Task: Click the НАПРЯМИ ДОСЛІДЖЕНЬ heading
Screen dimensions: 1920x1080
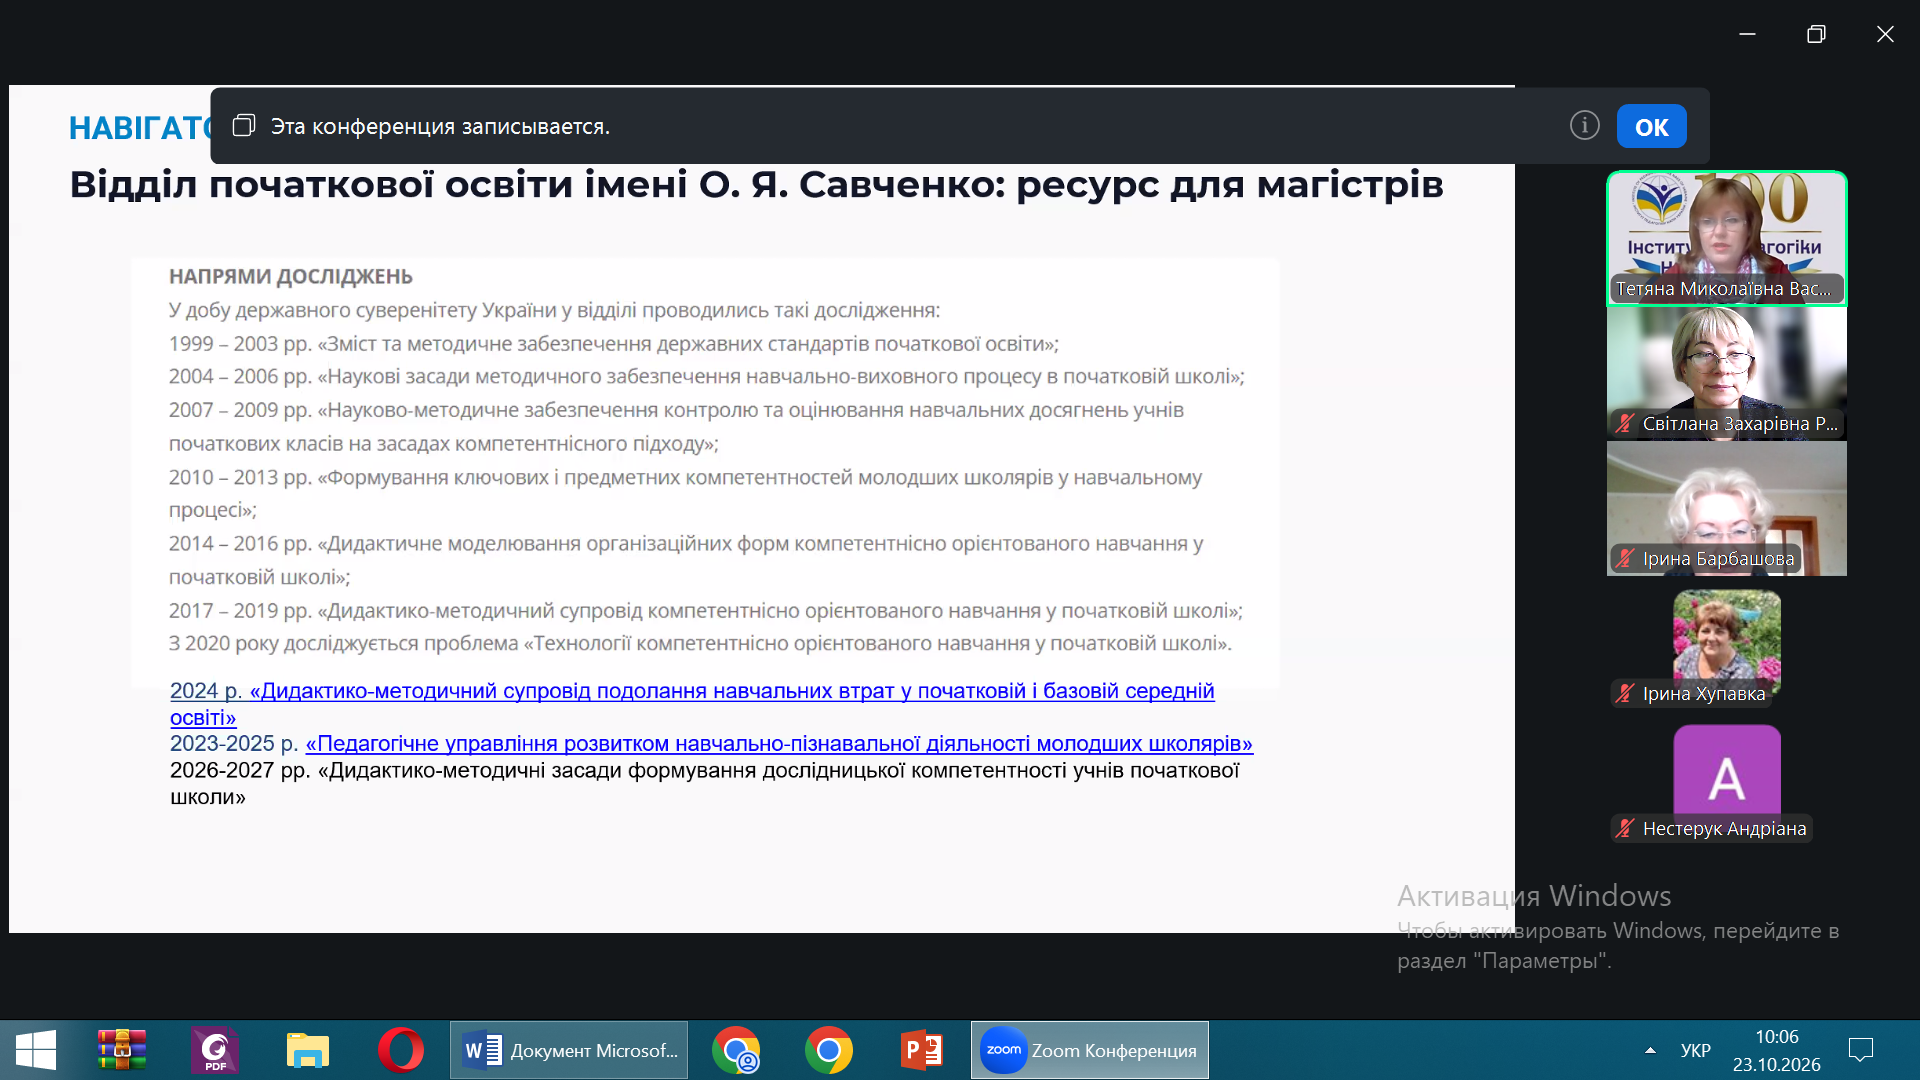Action: (x=290, y=277)
